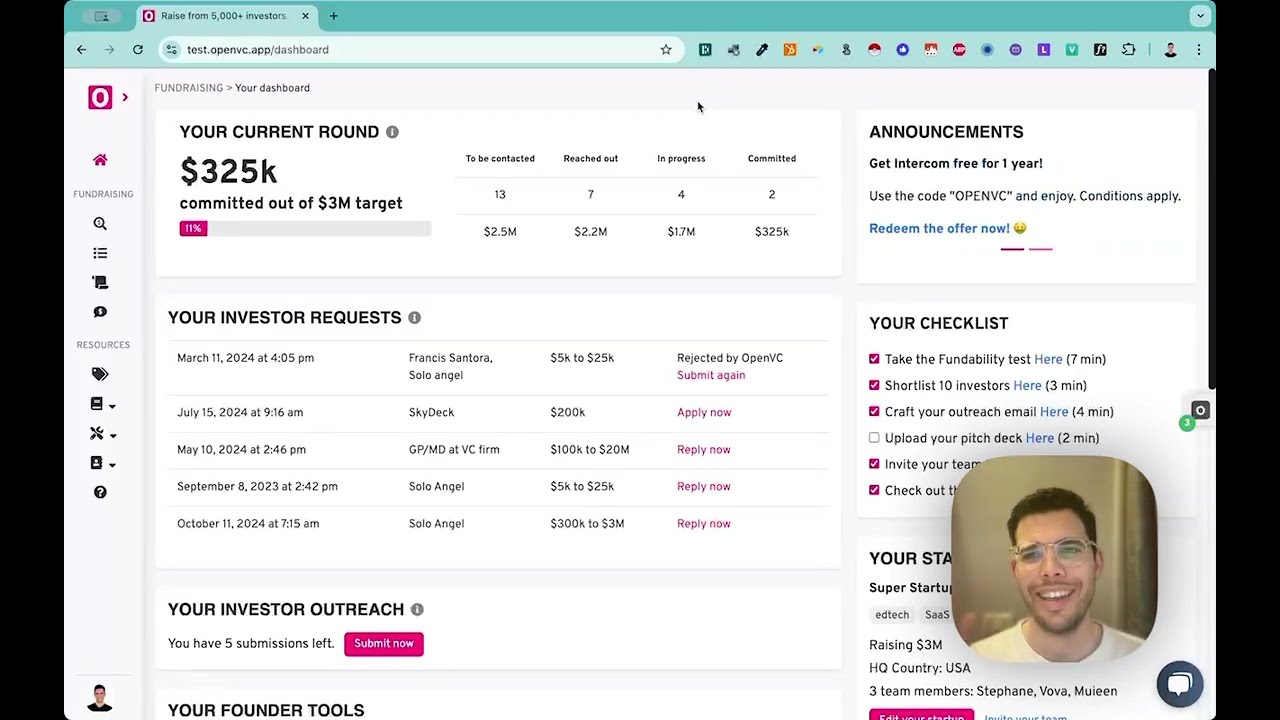
Task: Click the site info icon in address bar
Action: pos(172,50)
